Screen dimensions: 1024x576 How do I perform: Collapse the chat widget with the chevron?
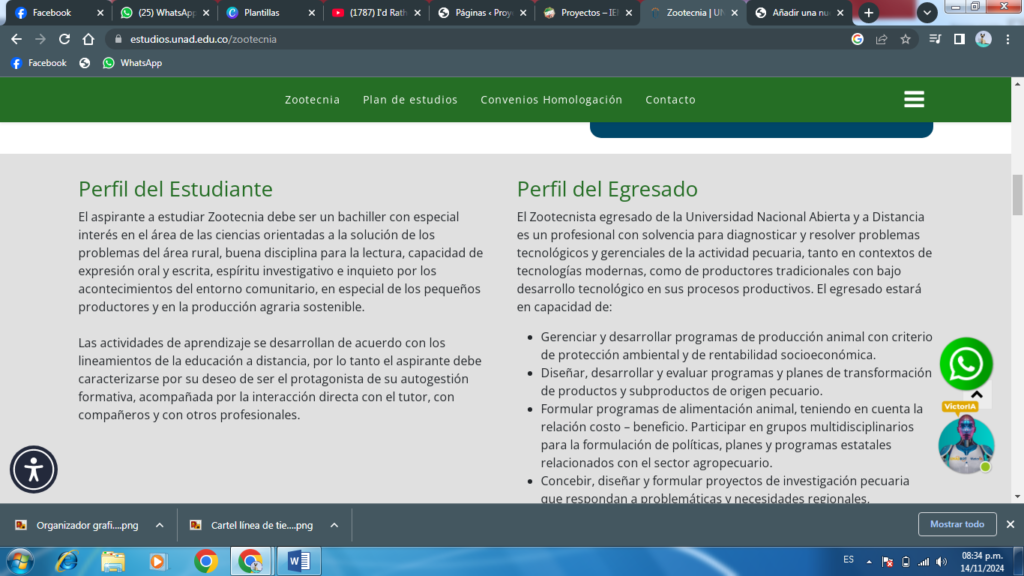point(977,395)
